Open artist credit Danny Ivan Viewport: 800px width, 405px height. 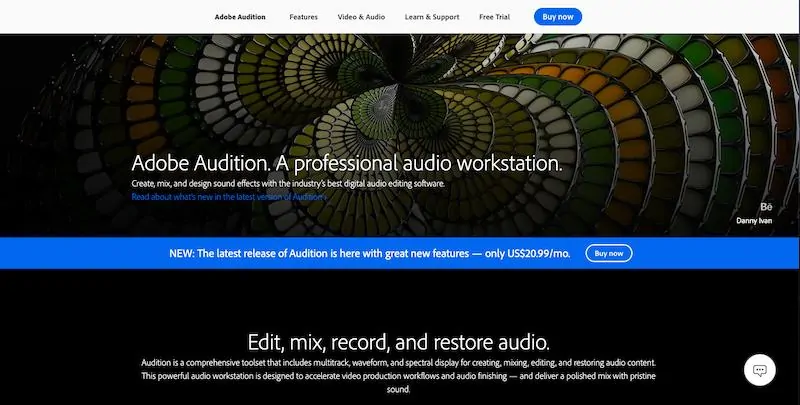point(755,221)
